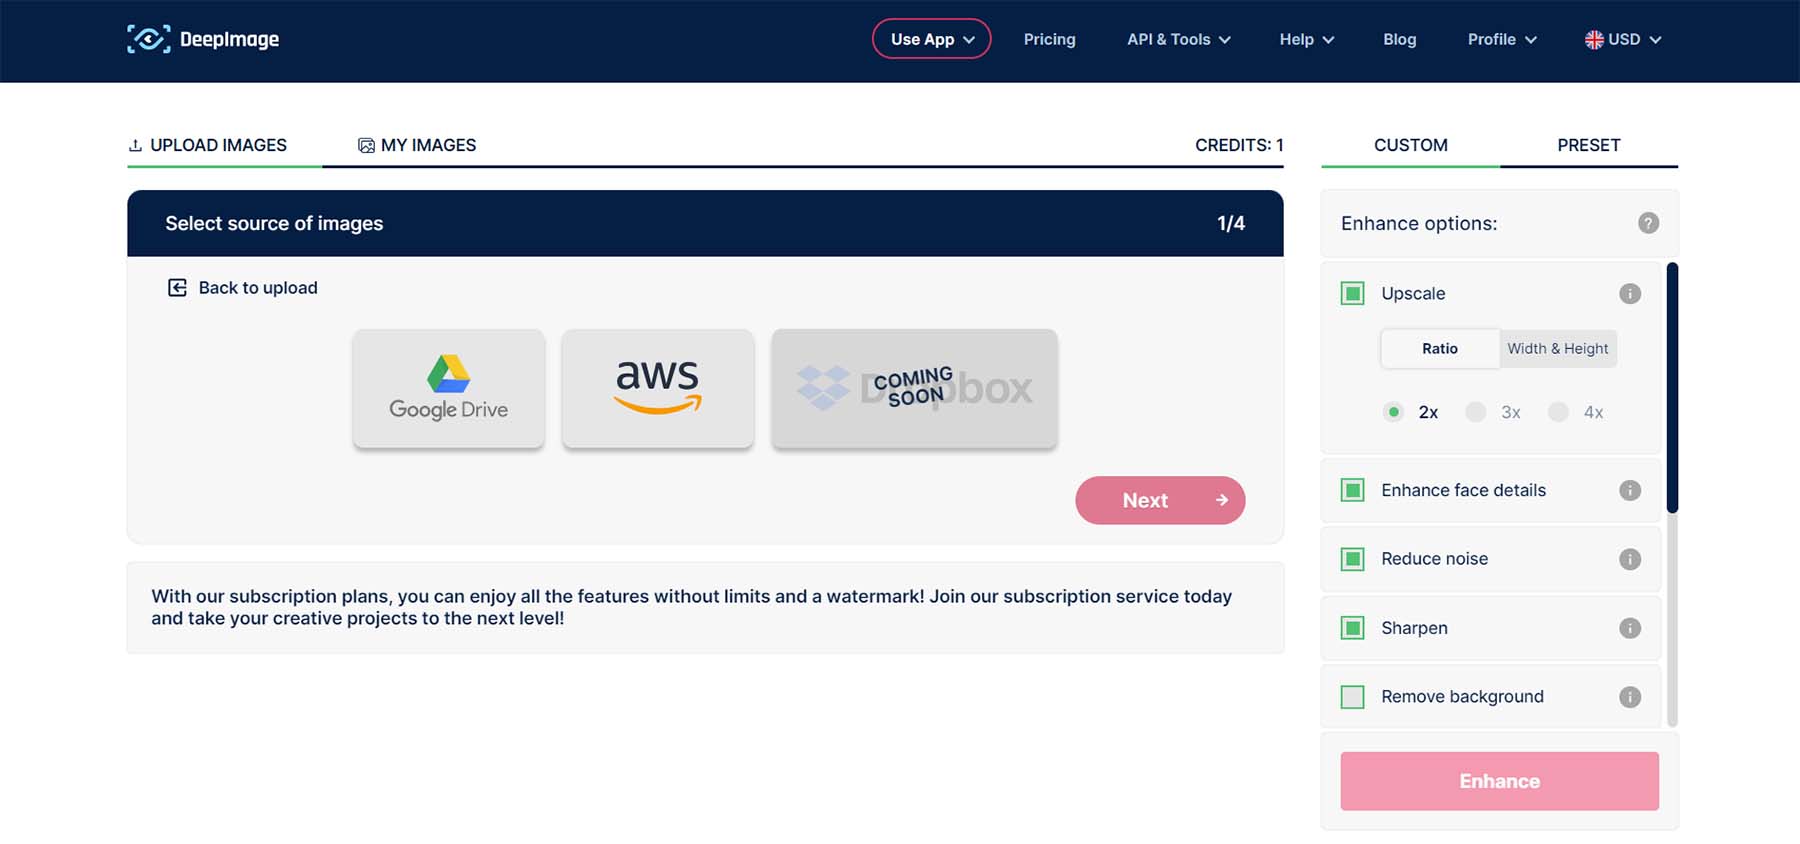Show info for Reduce noise
Screen dimensions: 1800x844
(1629, 559)
